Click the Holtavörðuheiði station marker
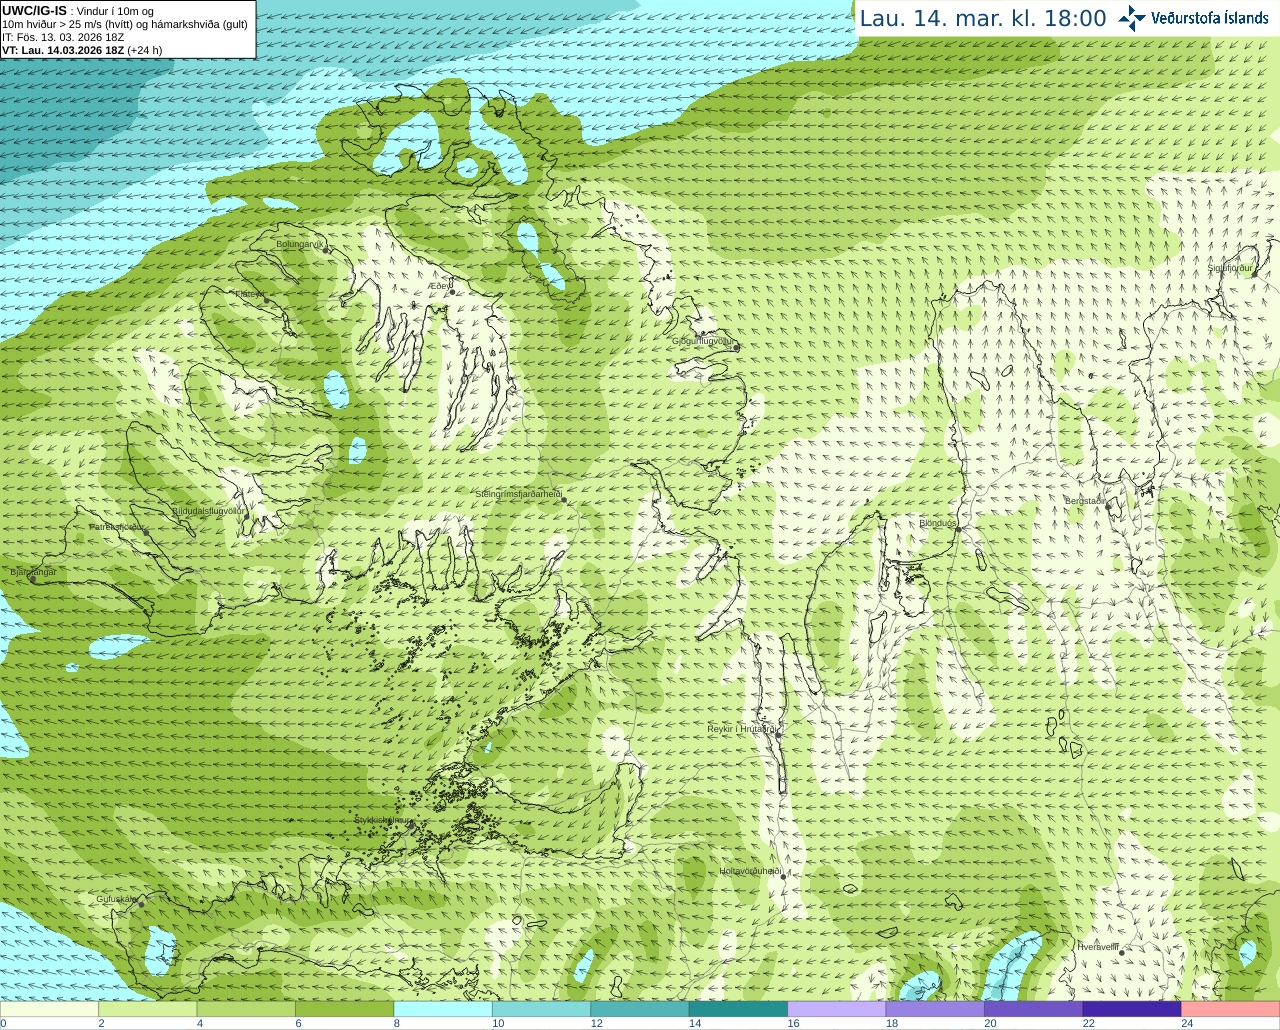Screen dimensions: 1280x1030 [x=783, y=876]
